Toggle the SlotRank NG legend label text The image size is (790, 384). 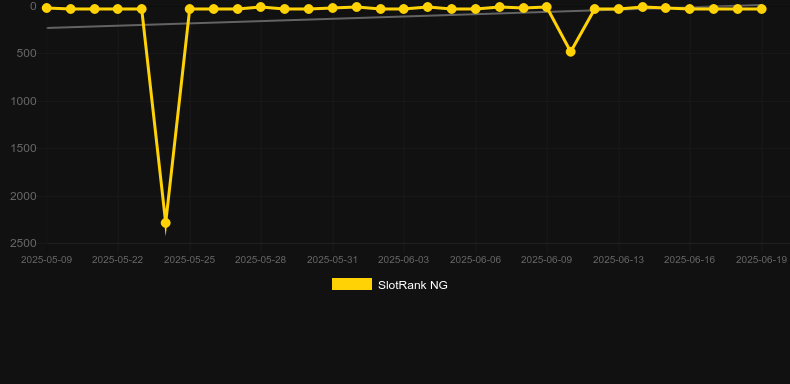(x=413, y=285)
